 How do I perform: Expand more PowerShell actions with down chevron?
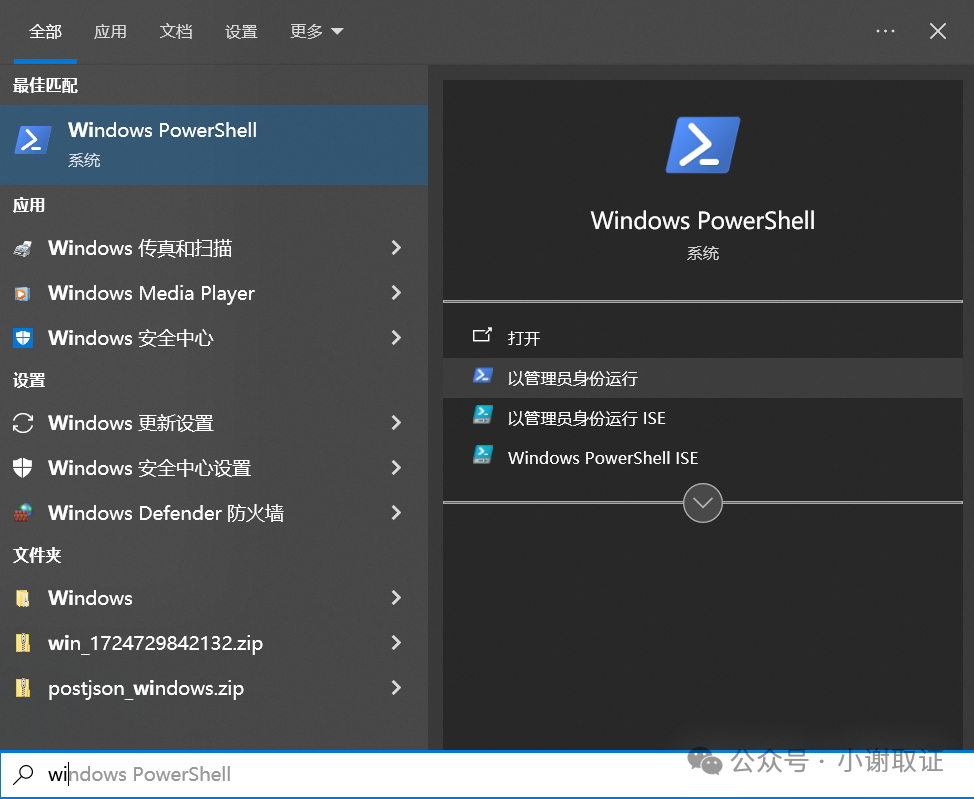702,503
